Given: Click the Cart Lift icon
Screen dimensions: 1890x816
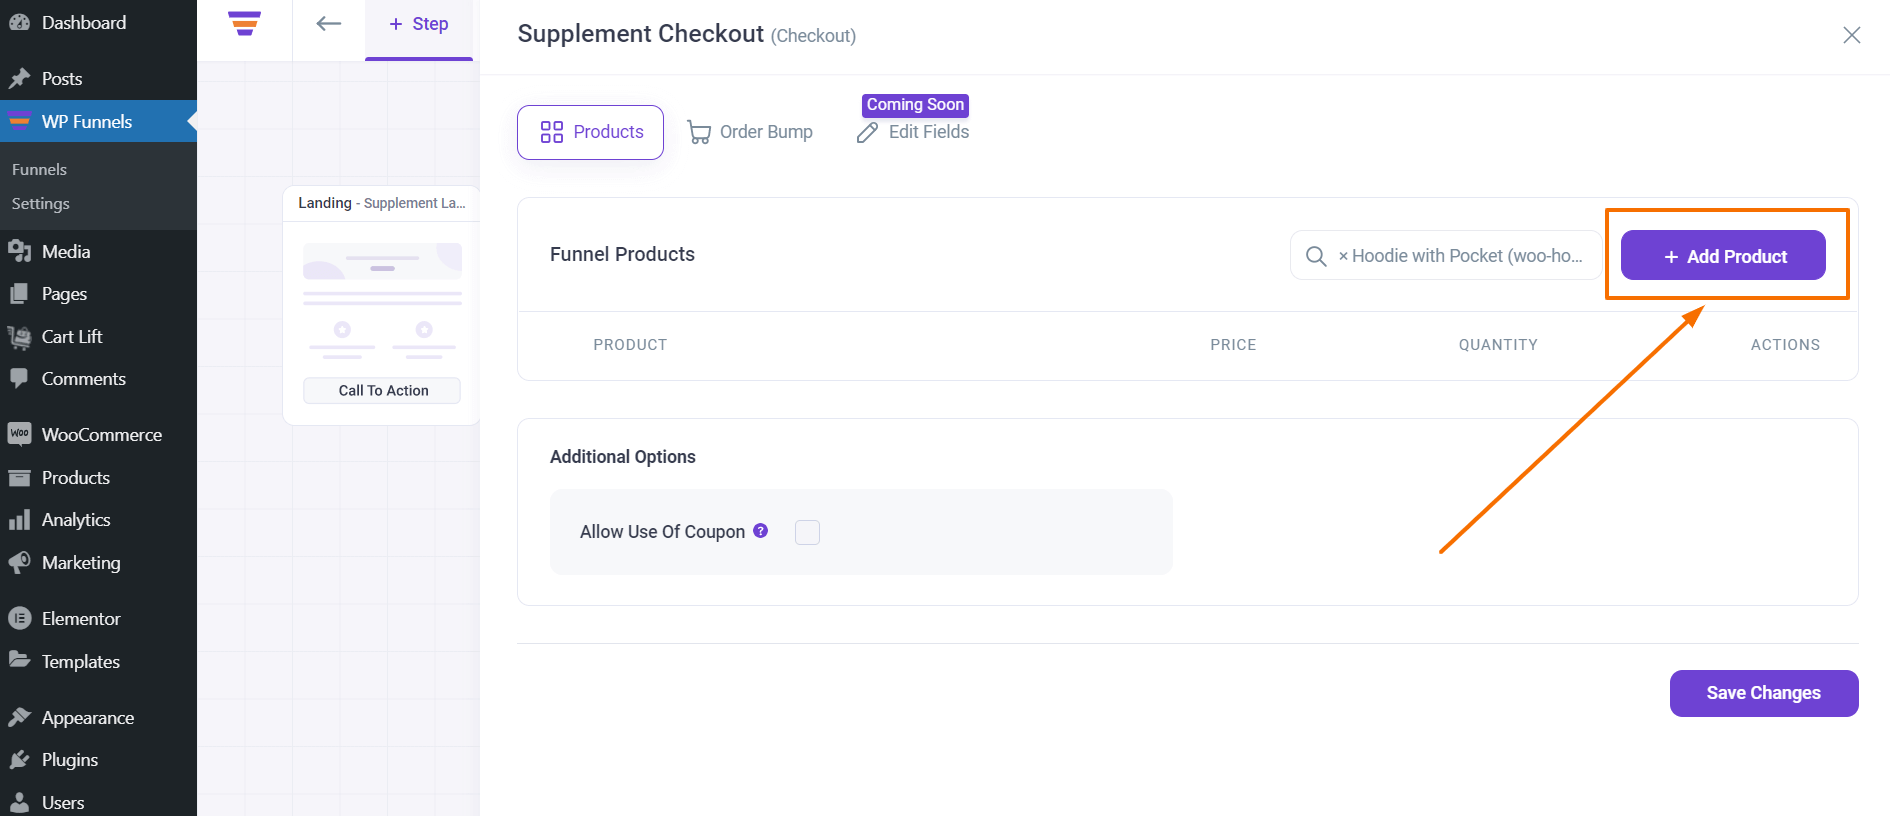Looking at the screenshot, I should [x=19, y=336].
